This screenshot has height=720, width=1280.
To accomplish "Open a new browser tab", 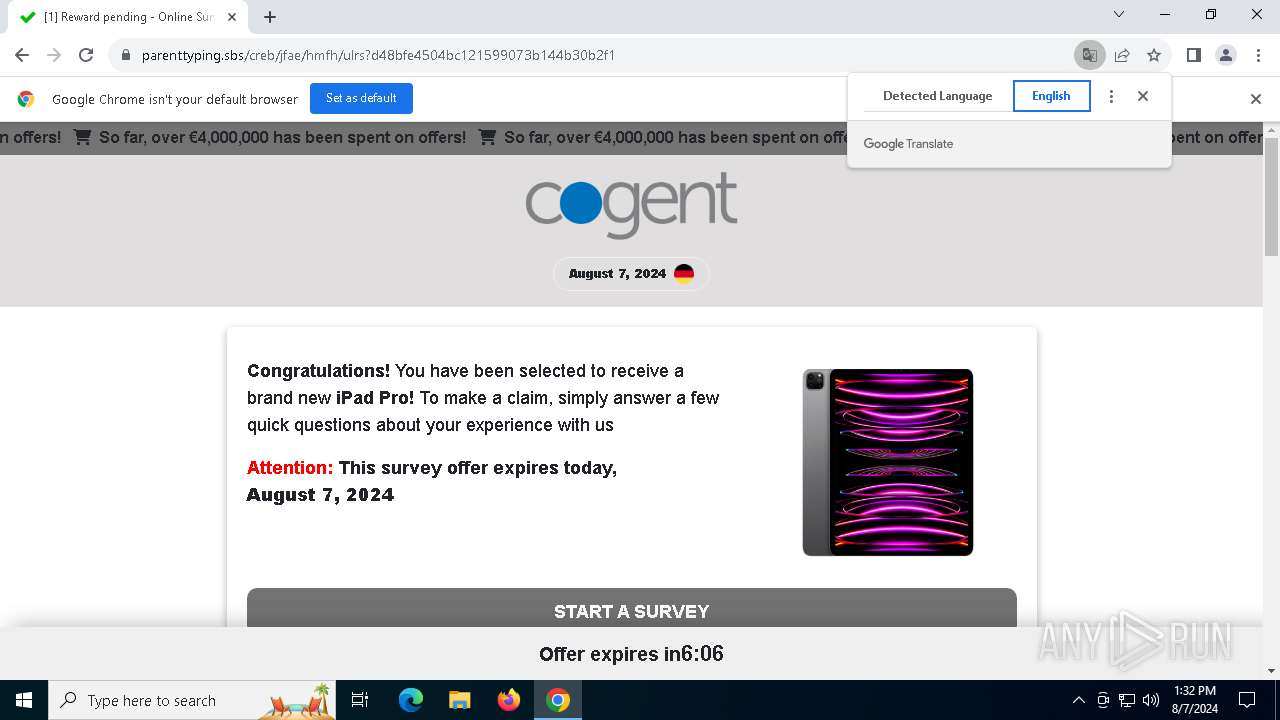I will click(x=270, y=17).
